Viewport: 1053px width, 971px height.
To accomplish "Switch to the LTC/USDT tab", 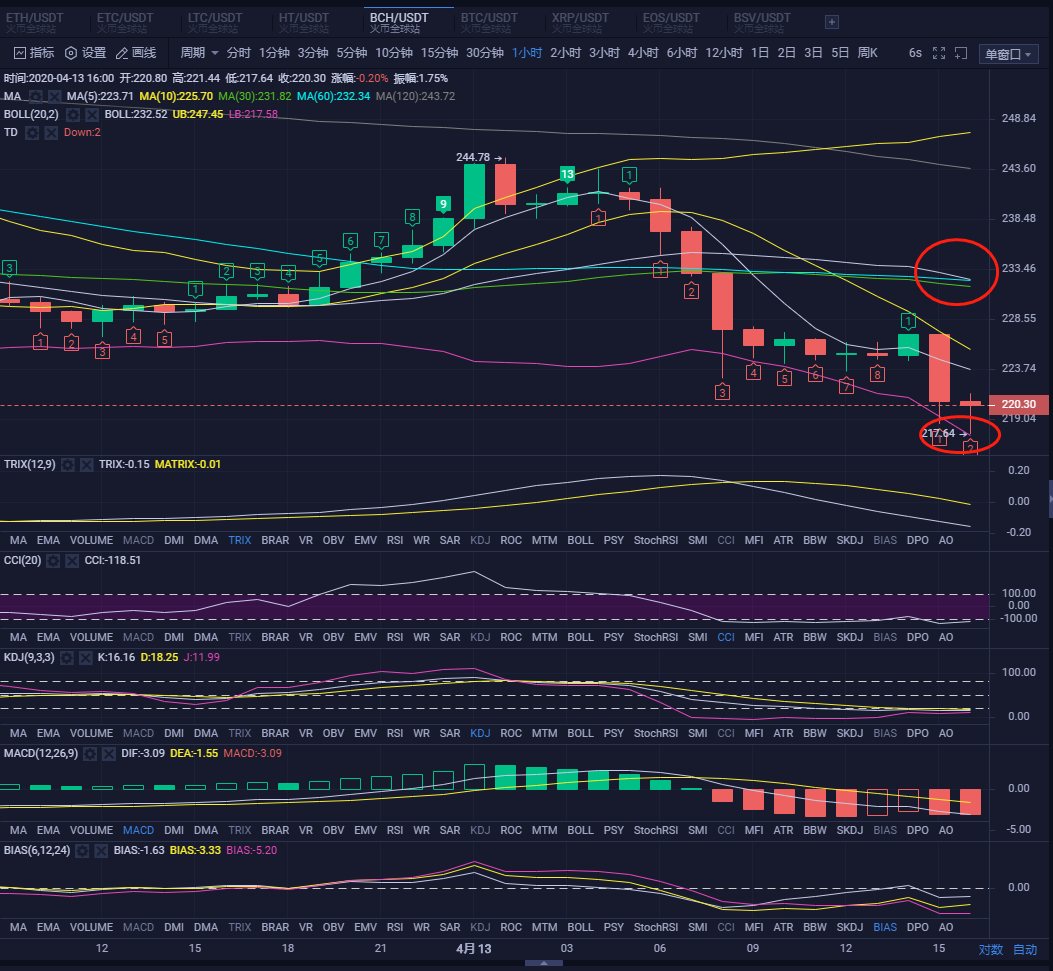I will click(215, 22).
